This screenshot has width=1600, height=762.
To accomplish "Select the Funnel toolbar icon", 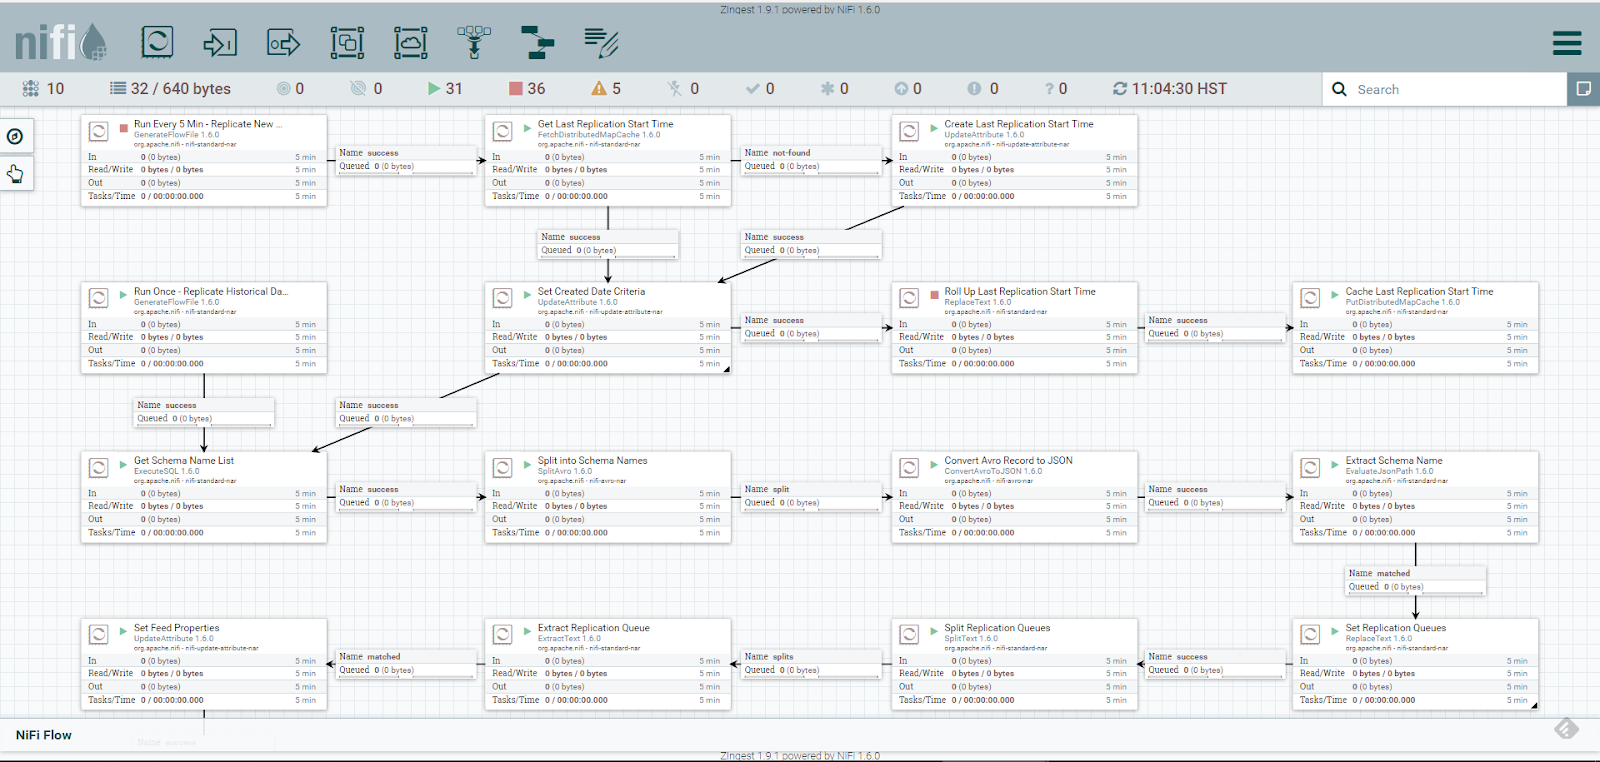I will [x=474, y=42].
